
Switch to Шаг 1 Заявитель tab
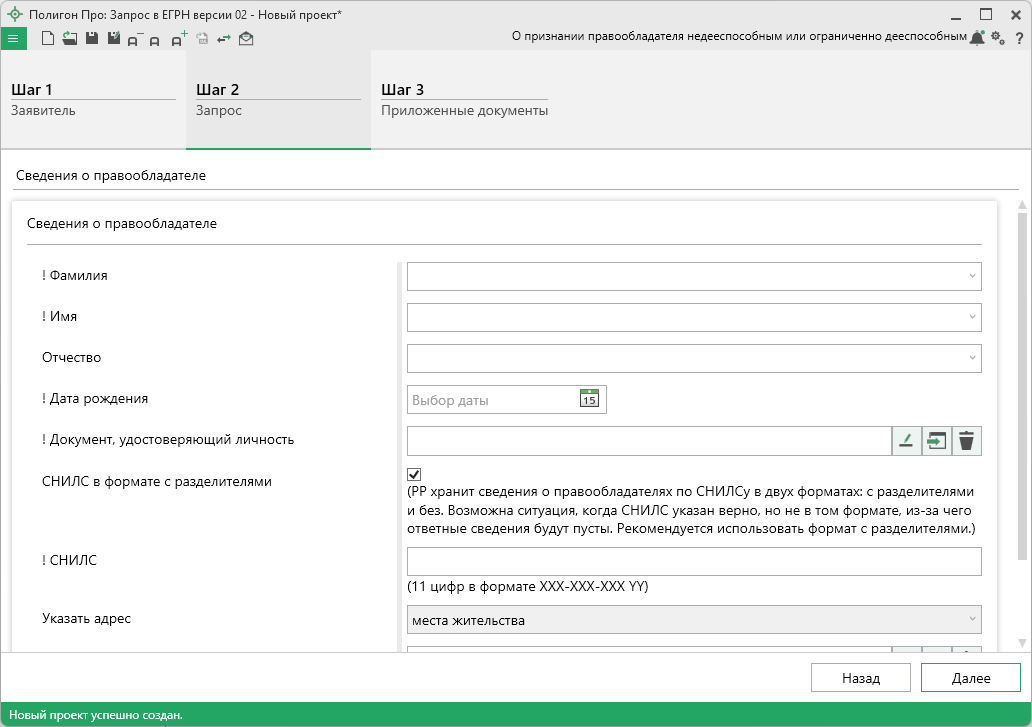coord(93,100)
